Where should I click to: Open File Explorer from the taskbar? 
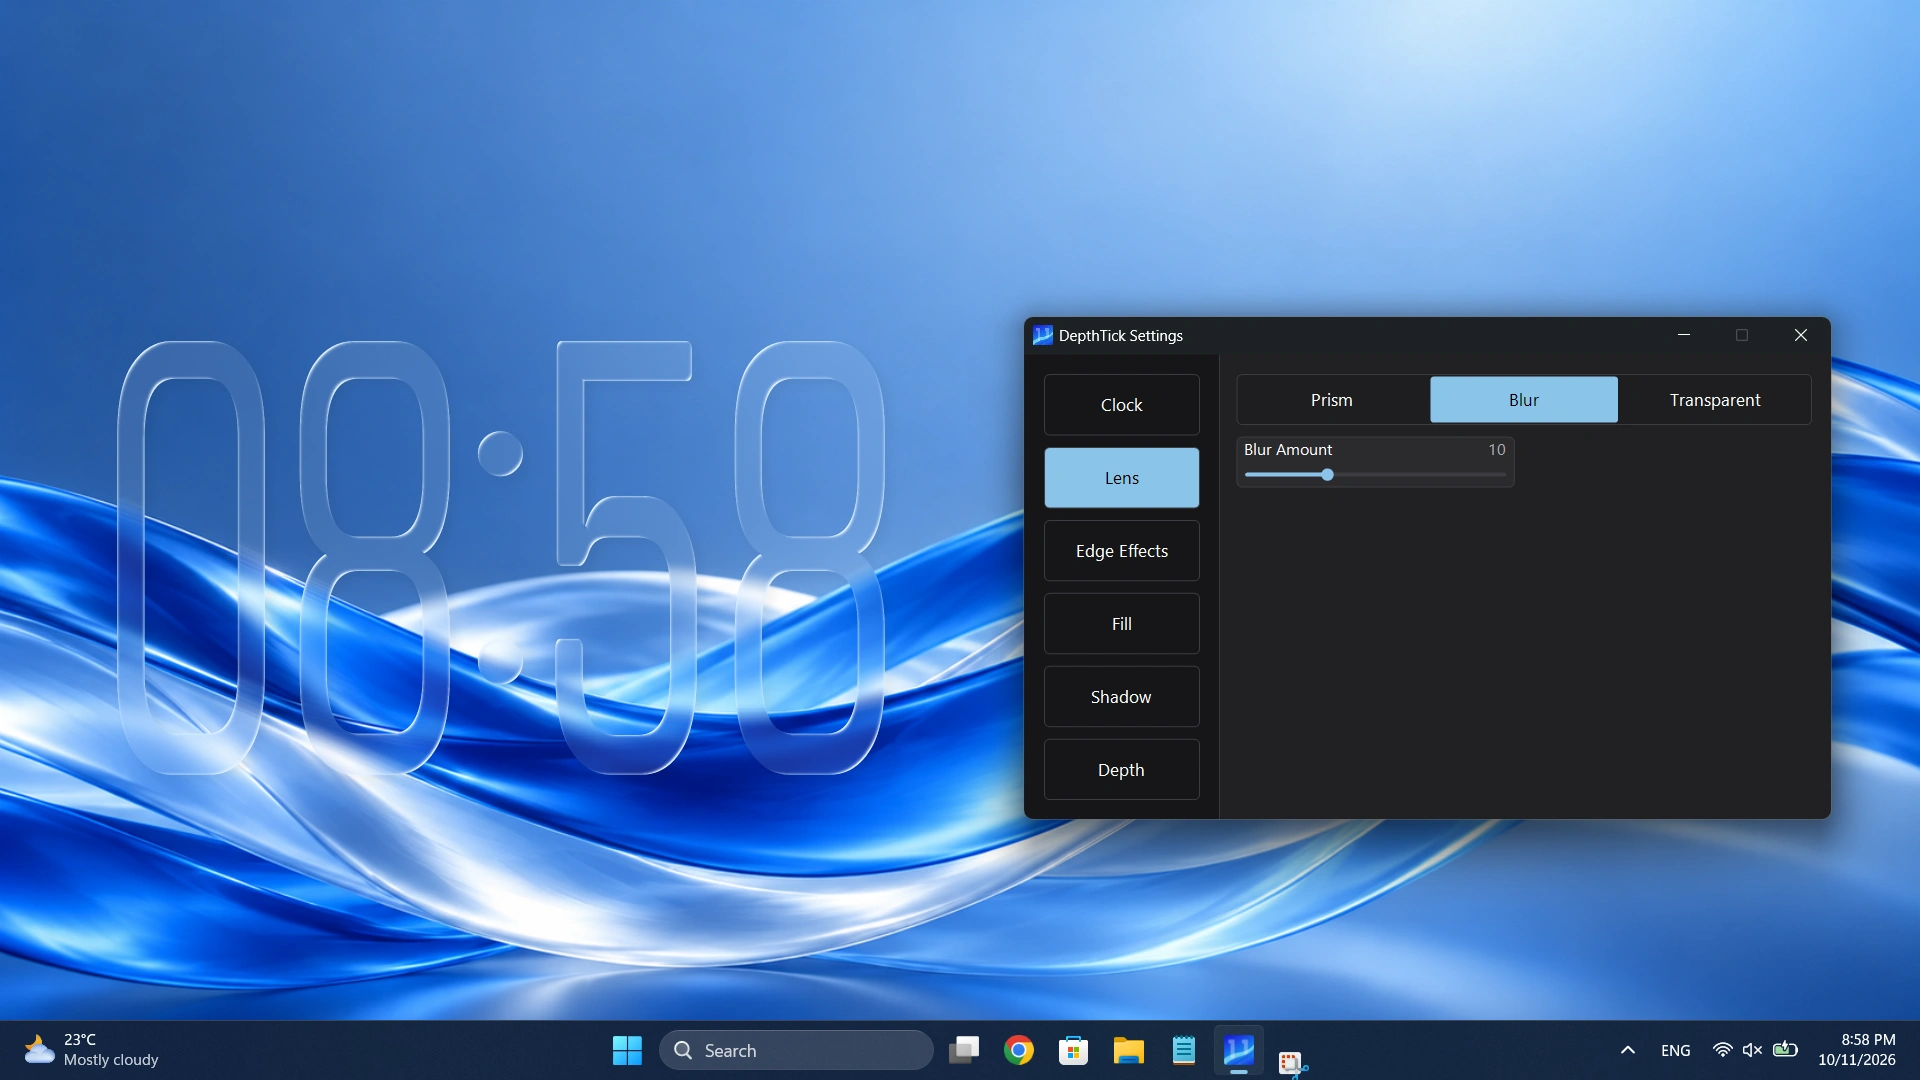pyautogui.click(x=1129, y=1050)
